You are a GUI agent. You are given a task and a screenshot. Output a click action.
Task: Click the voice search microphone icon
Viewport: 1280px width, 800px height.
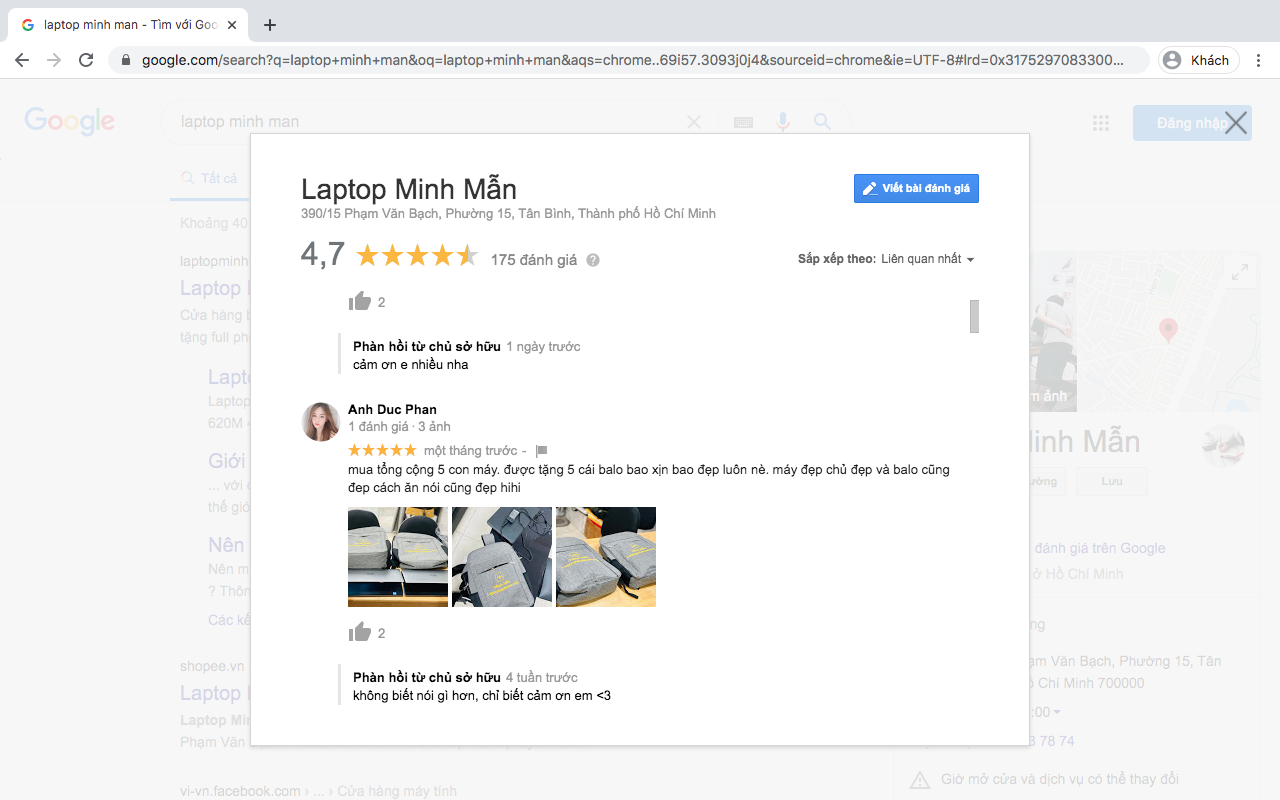click(x=783, y=122)
